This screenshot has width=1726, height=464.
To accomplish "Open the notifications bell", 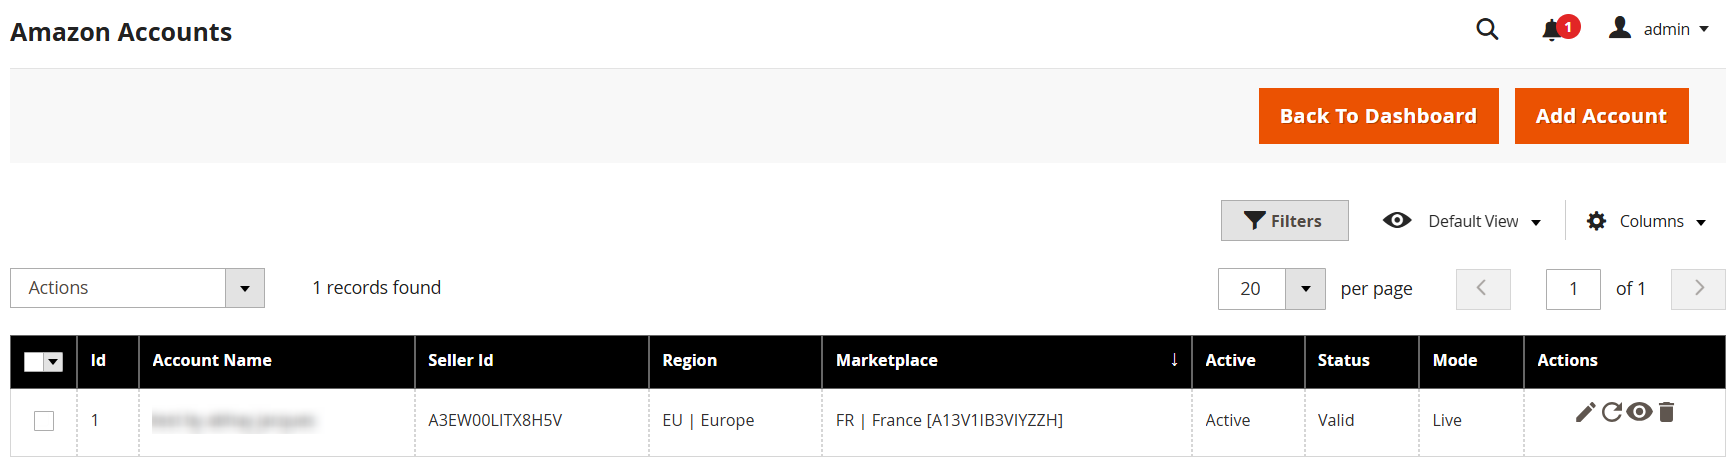I will 1552,30.
